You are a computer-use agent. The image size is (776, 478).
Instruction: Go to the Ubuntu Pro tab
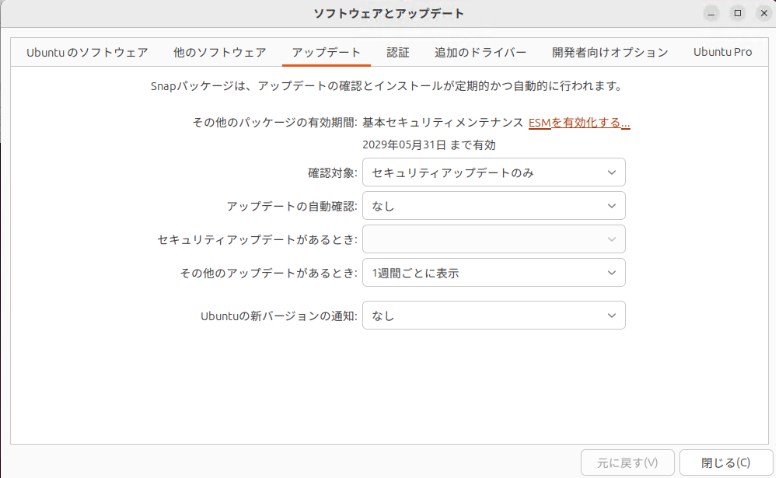click(722, 52)
